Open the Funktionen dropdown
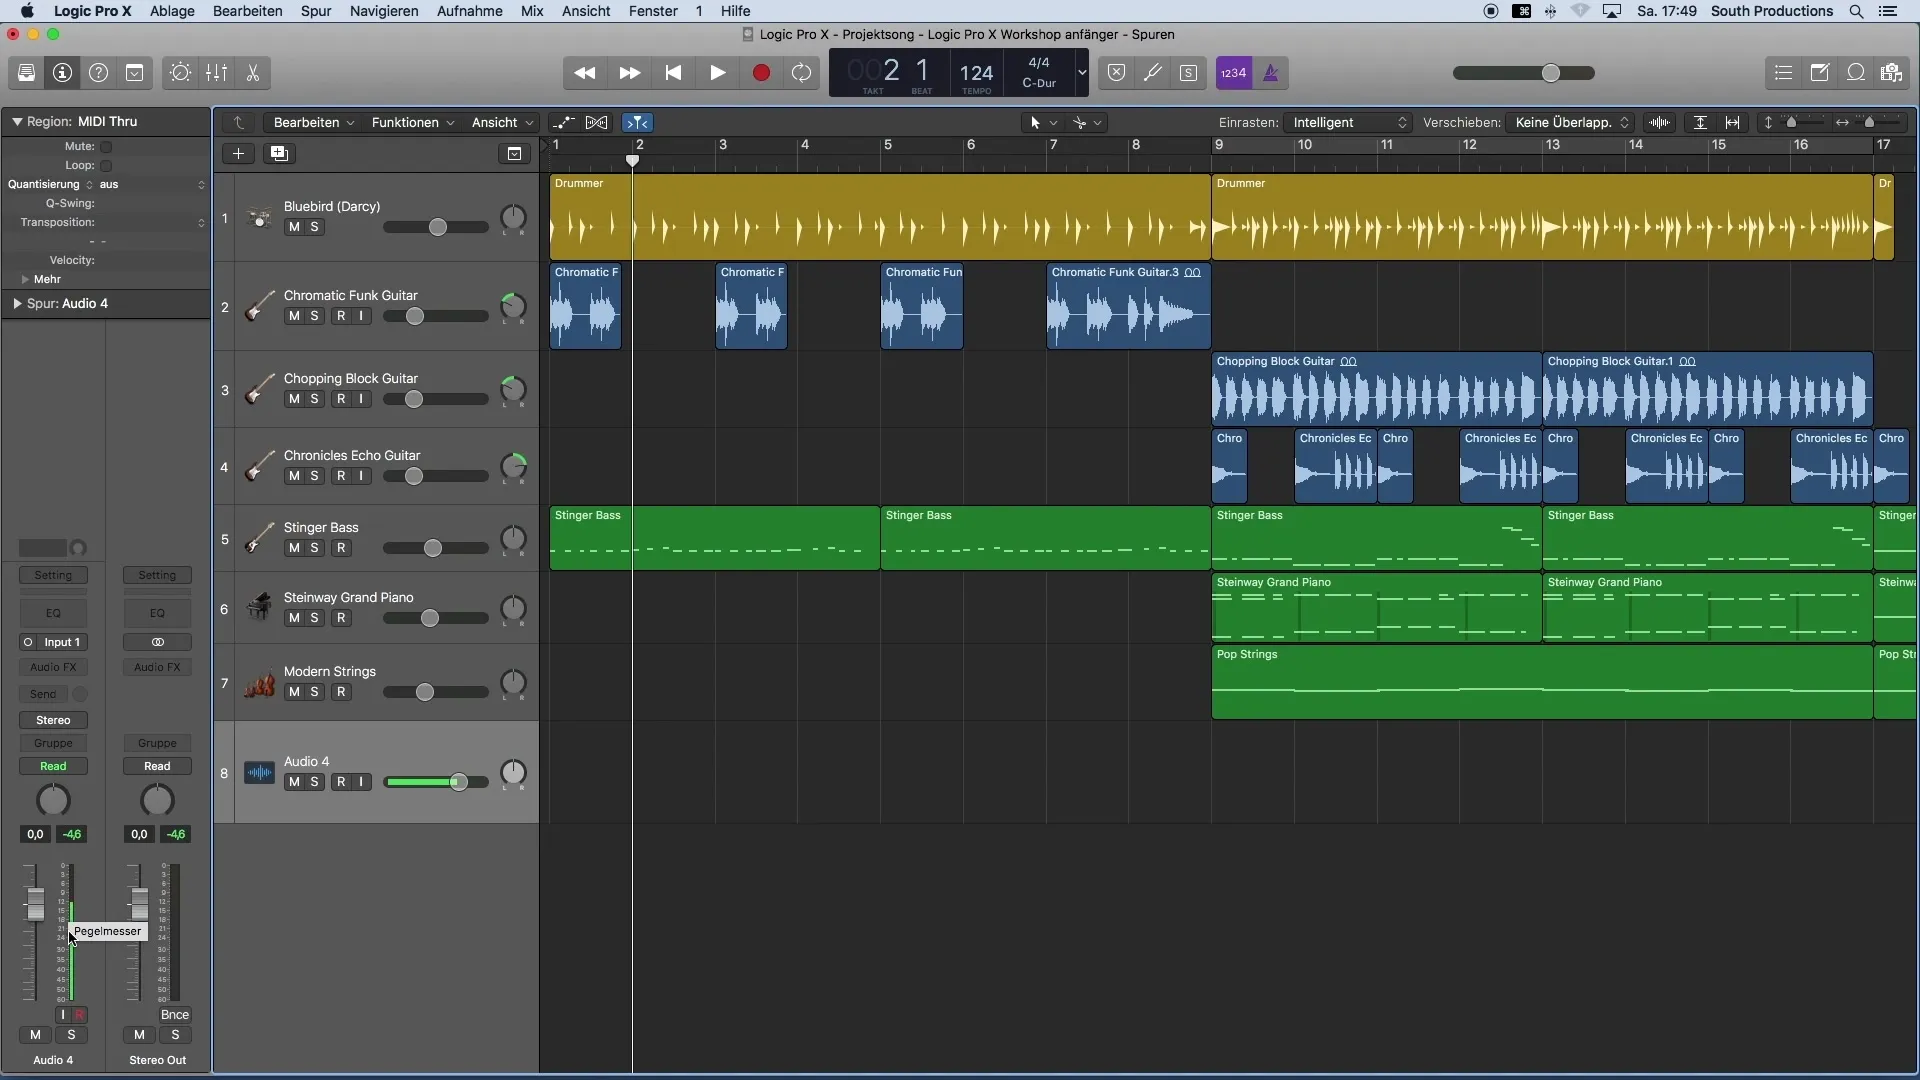Viewport: 1920px width, 1080px height. pyautogui.click(x=412, y=123)
